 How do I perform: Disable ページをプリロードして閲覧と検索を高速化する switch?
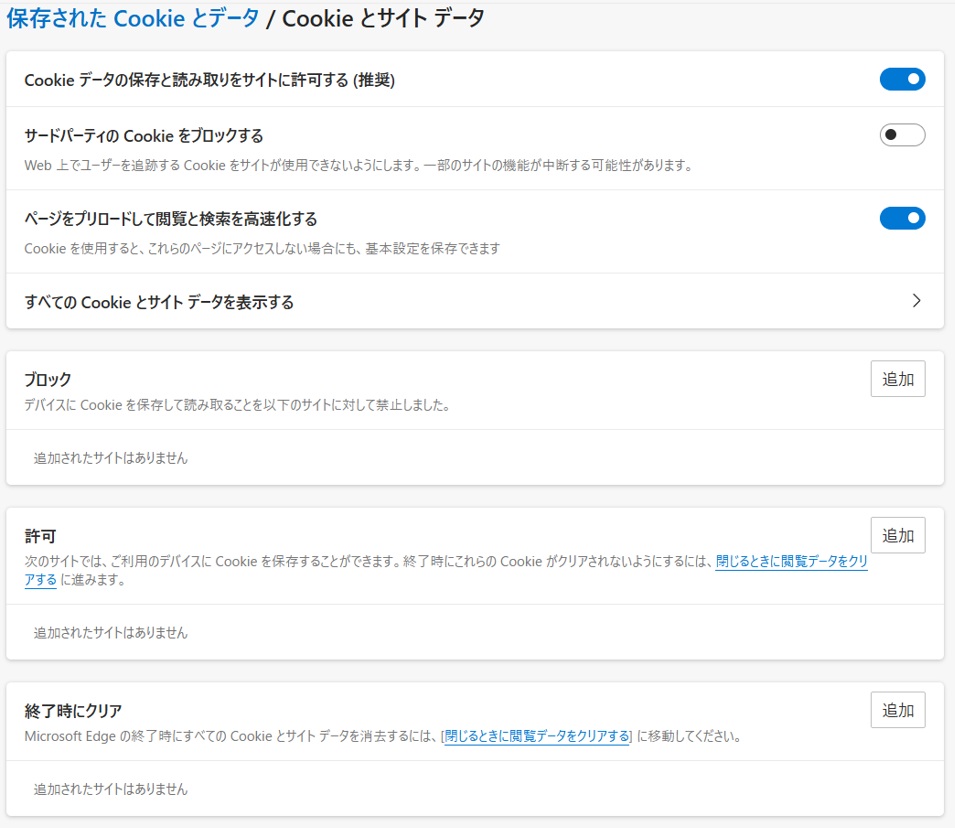click(x=902, y=218)
